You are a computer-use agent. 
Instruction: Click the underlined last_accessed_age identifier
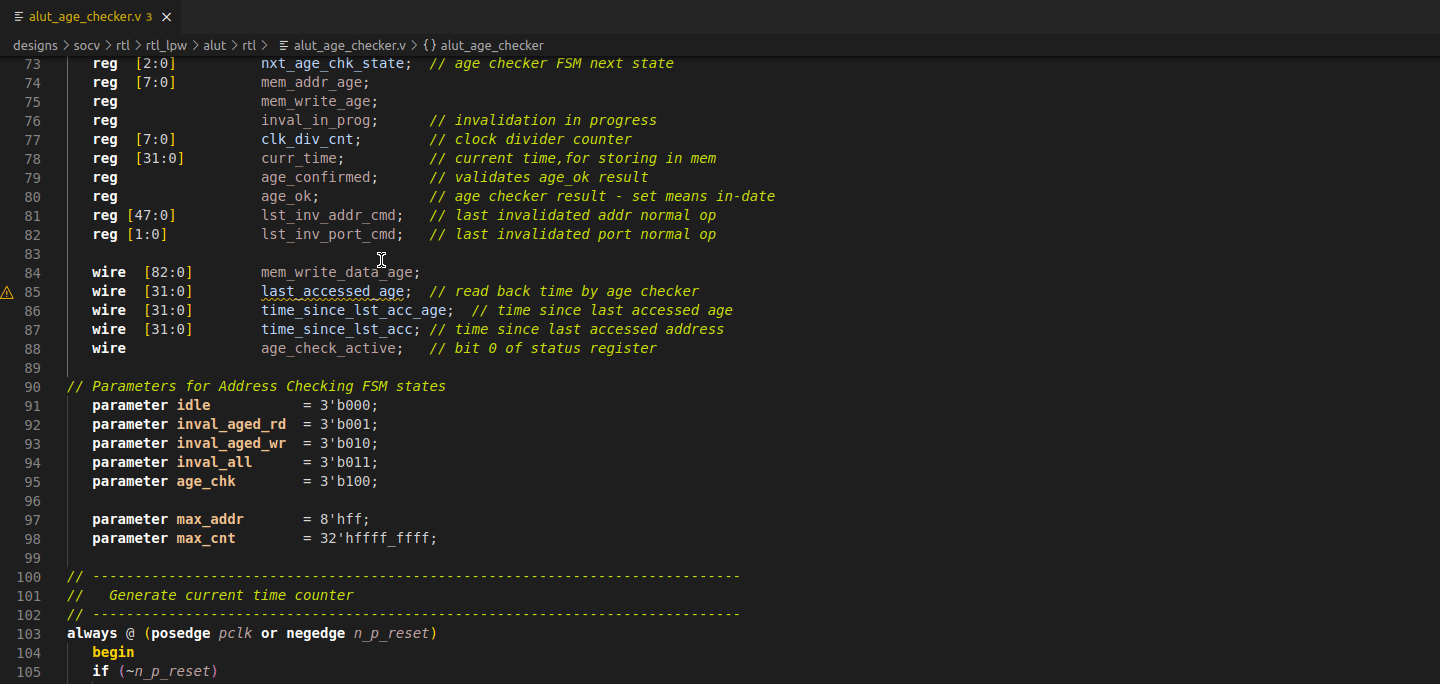pyautogui.click(x=332, y=292)
